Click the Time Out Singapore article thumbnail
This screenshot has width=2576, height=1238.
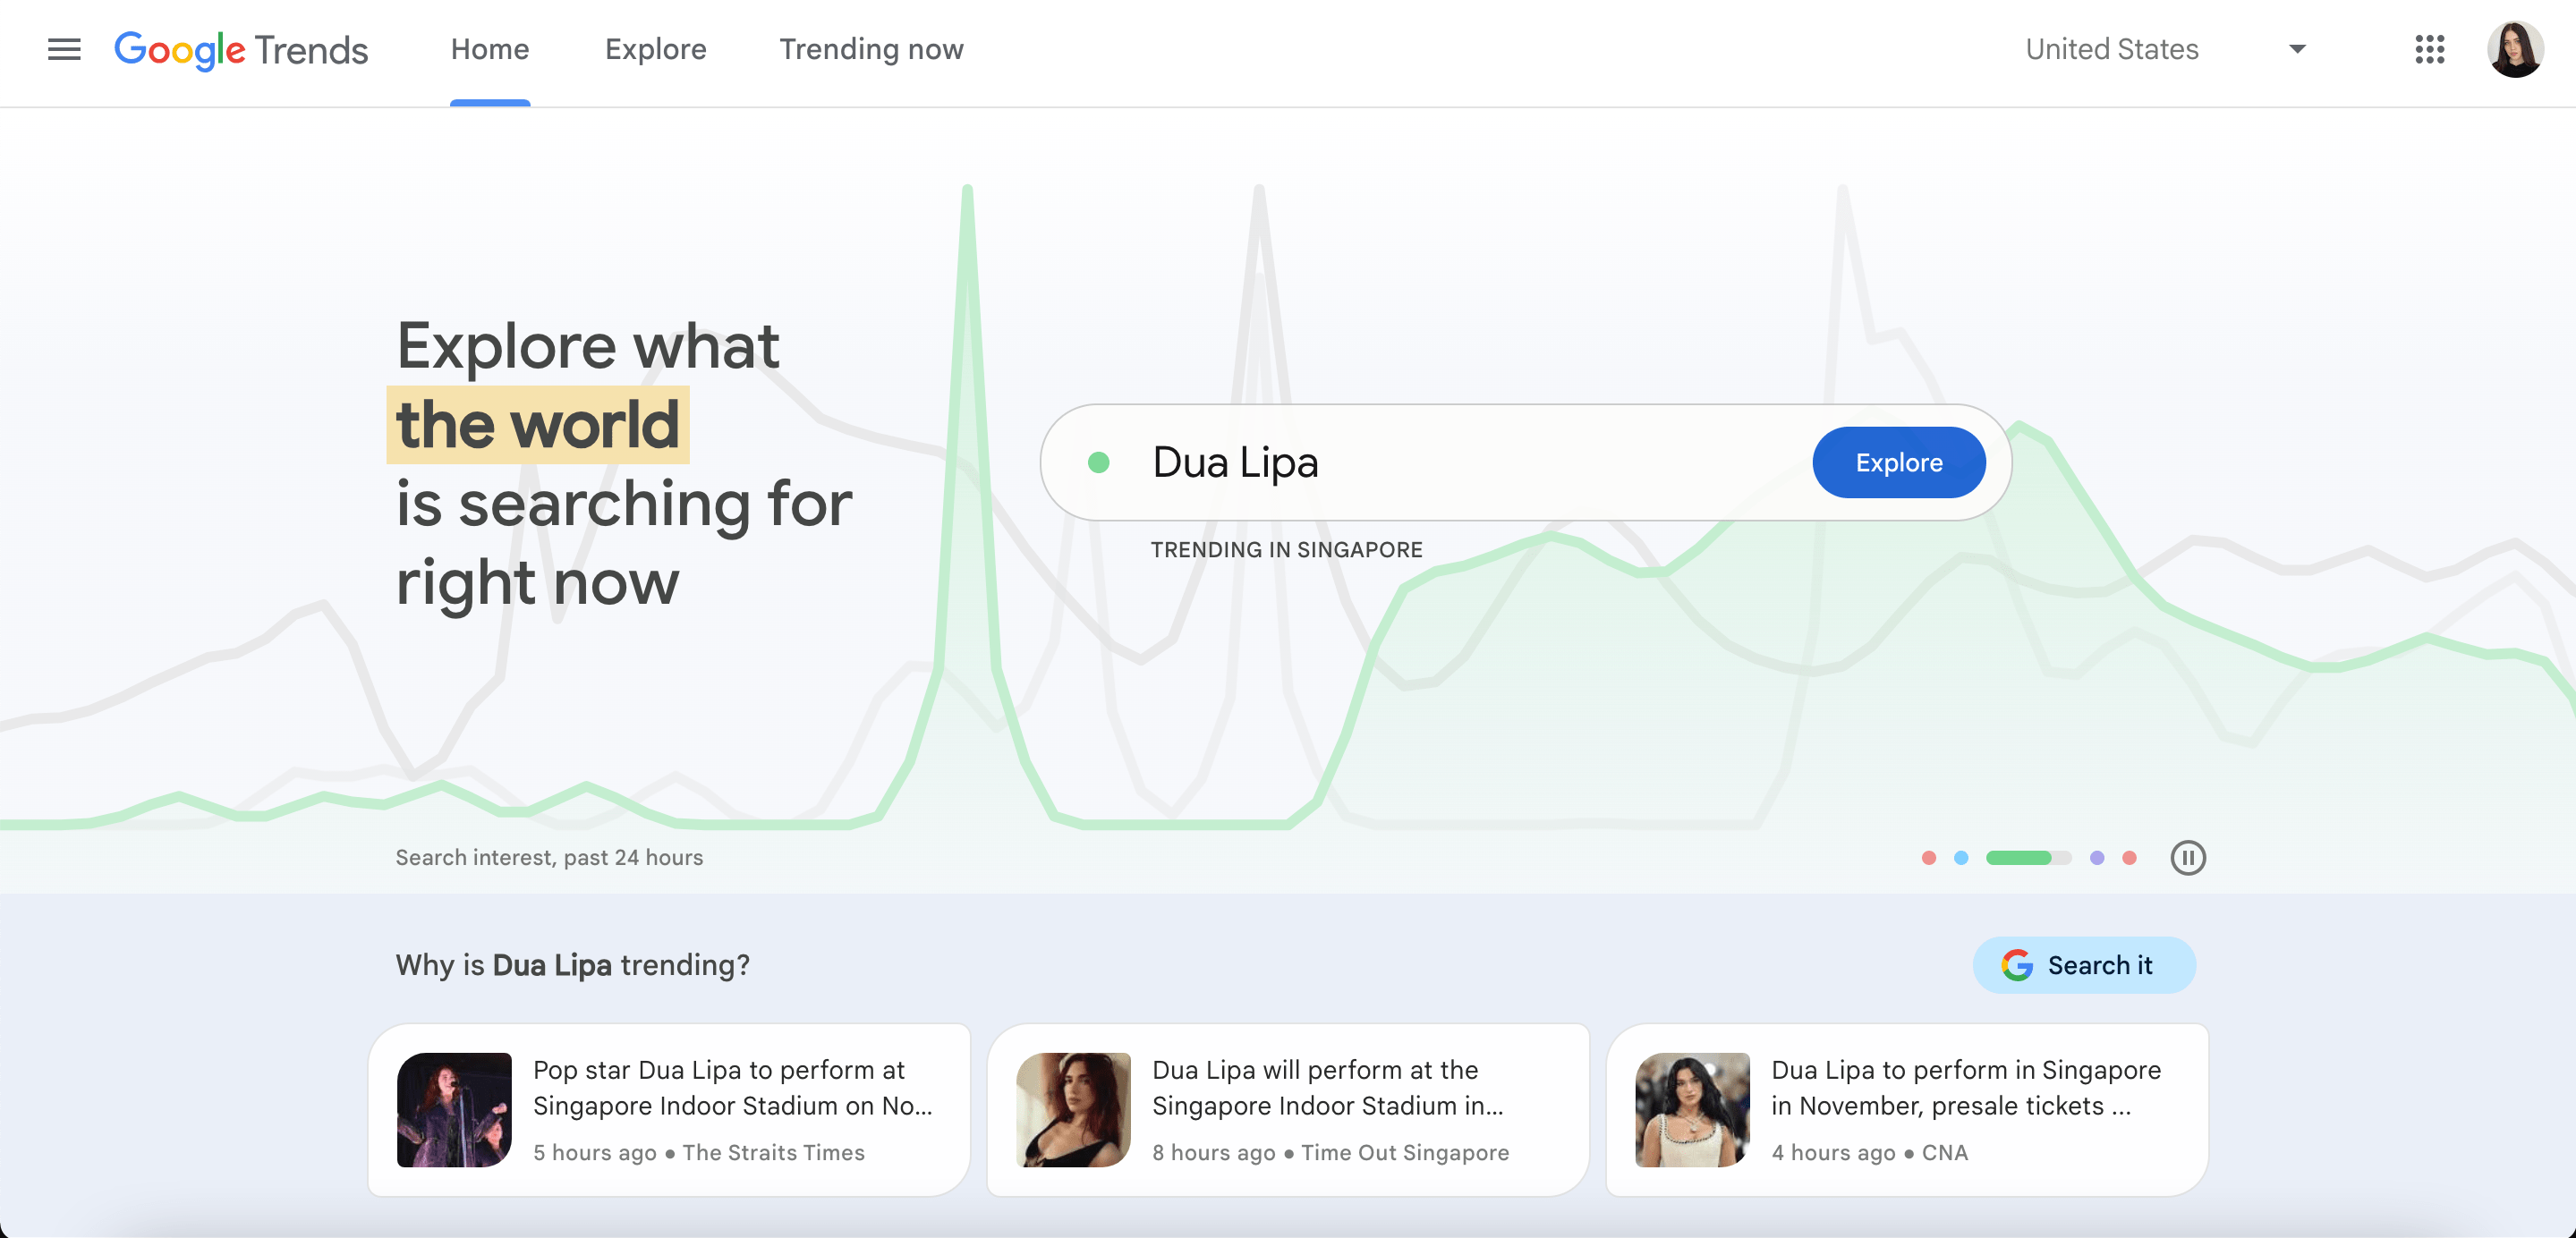[1073, 1110]
